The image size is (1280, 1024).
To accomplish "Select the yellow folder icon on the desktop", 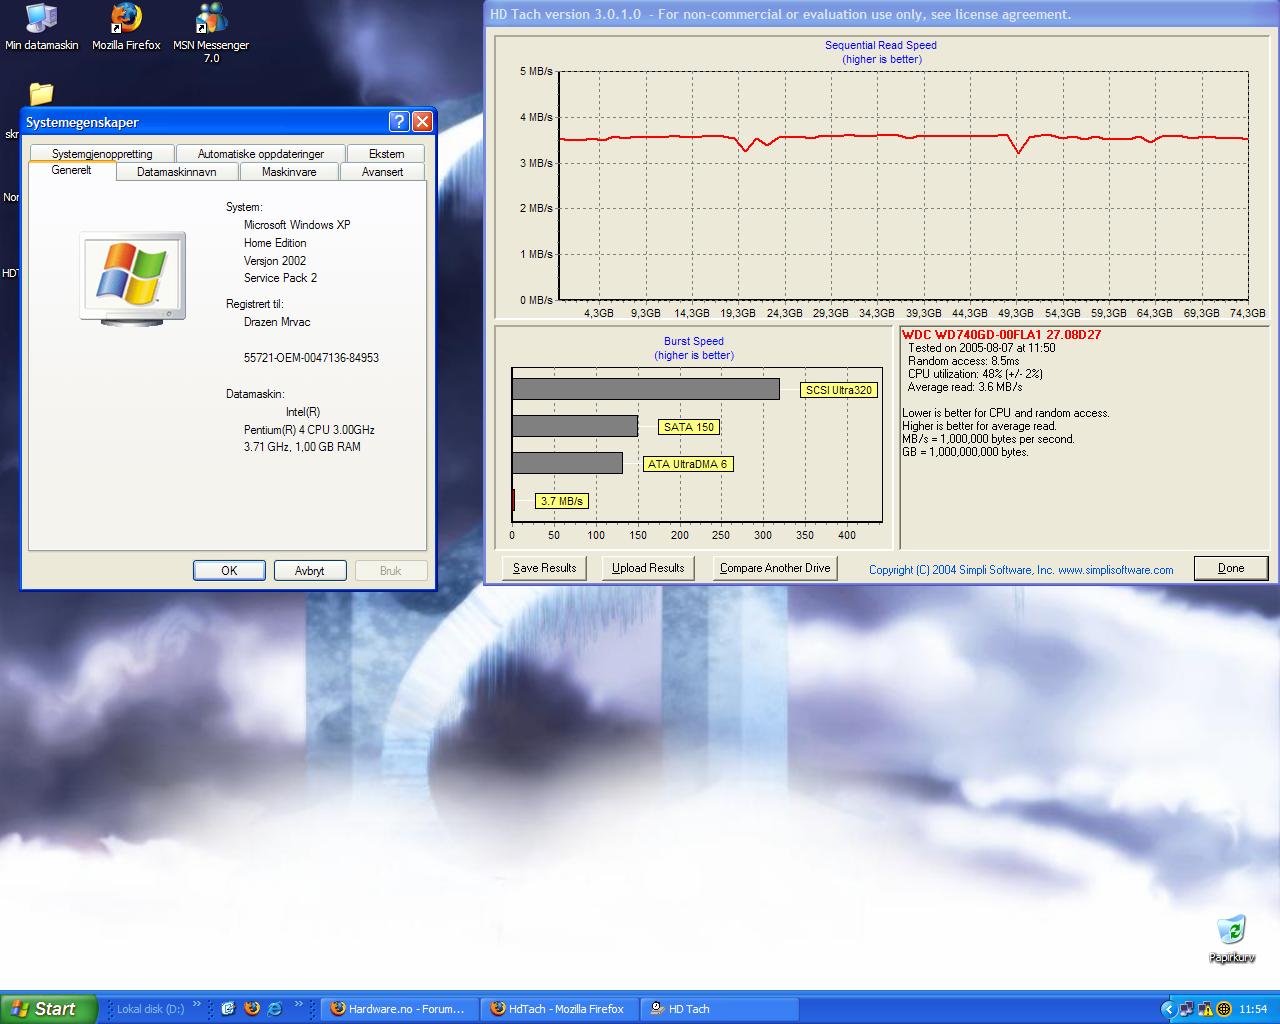I will point(41,94).
